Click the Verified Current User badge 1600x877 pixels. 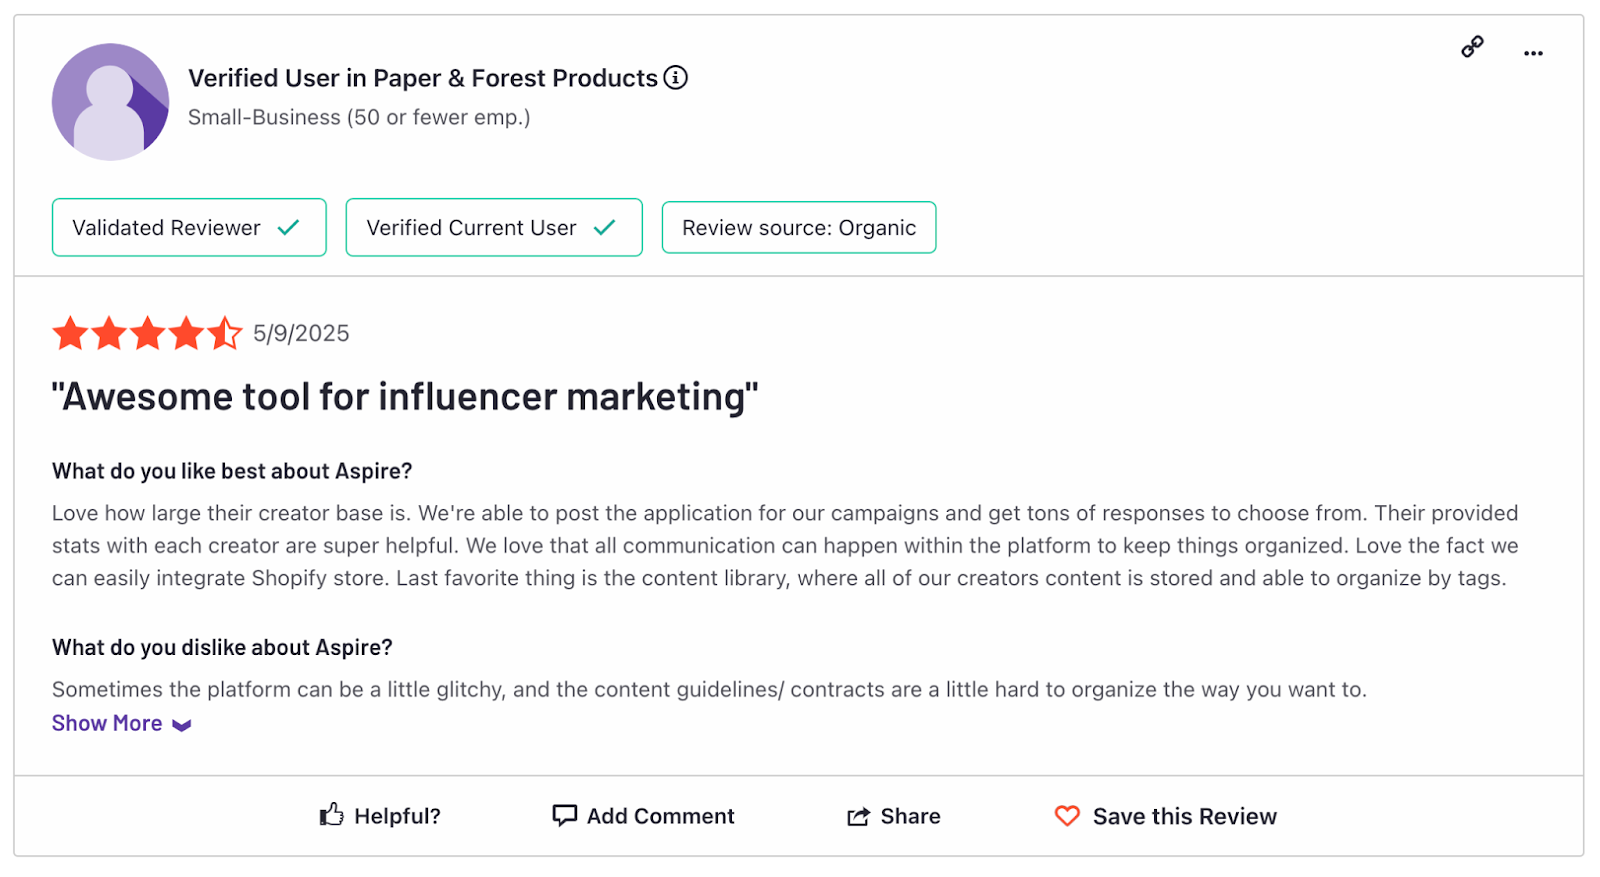[494, 227]
